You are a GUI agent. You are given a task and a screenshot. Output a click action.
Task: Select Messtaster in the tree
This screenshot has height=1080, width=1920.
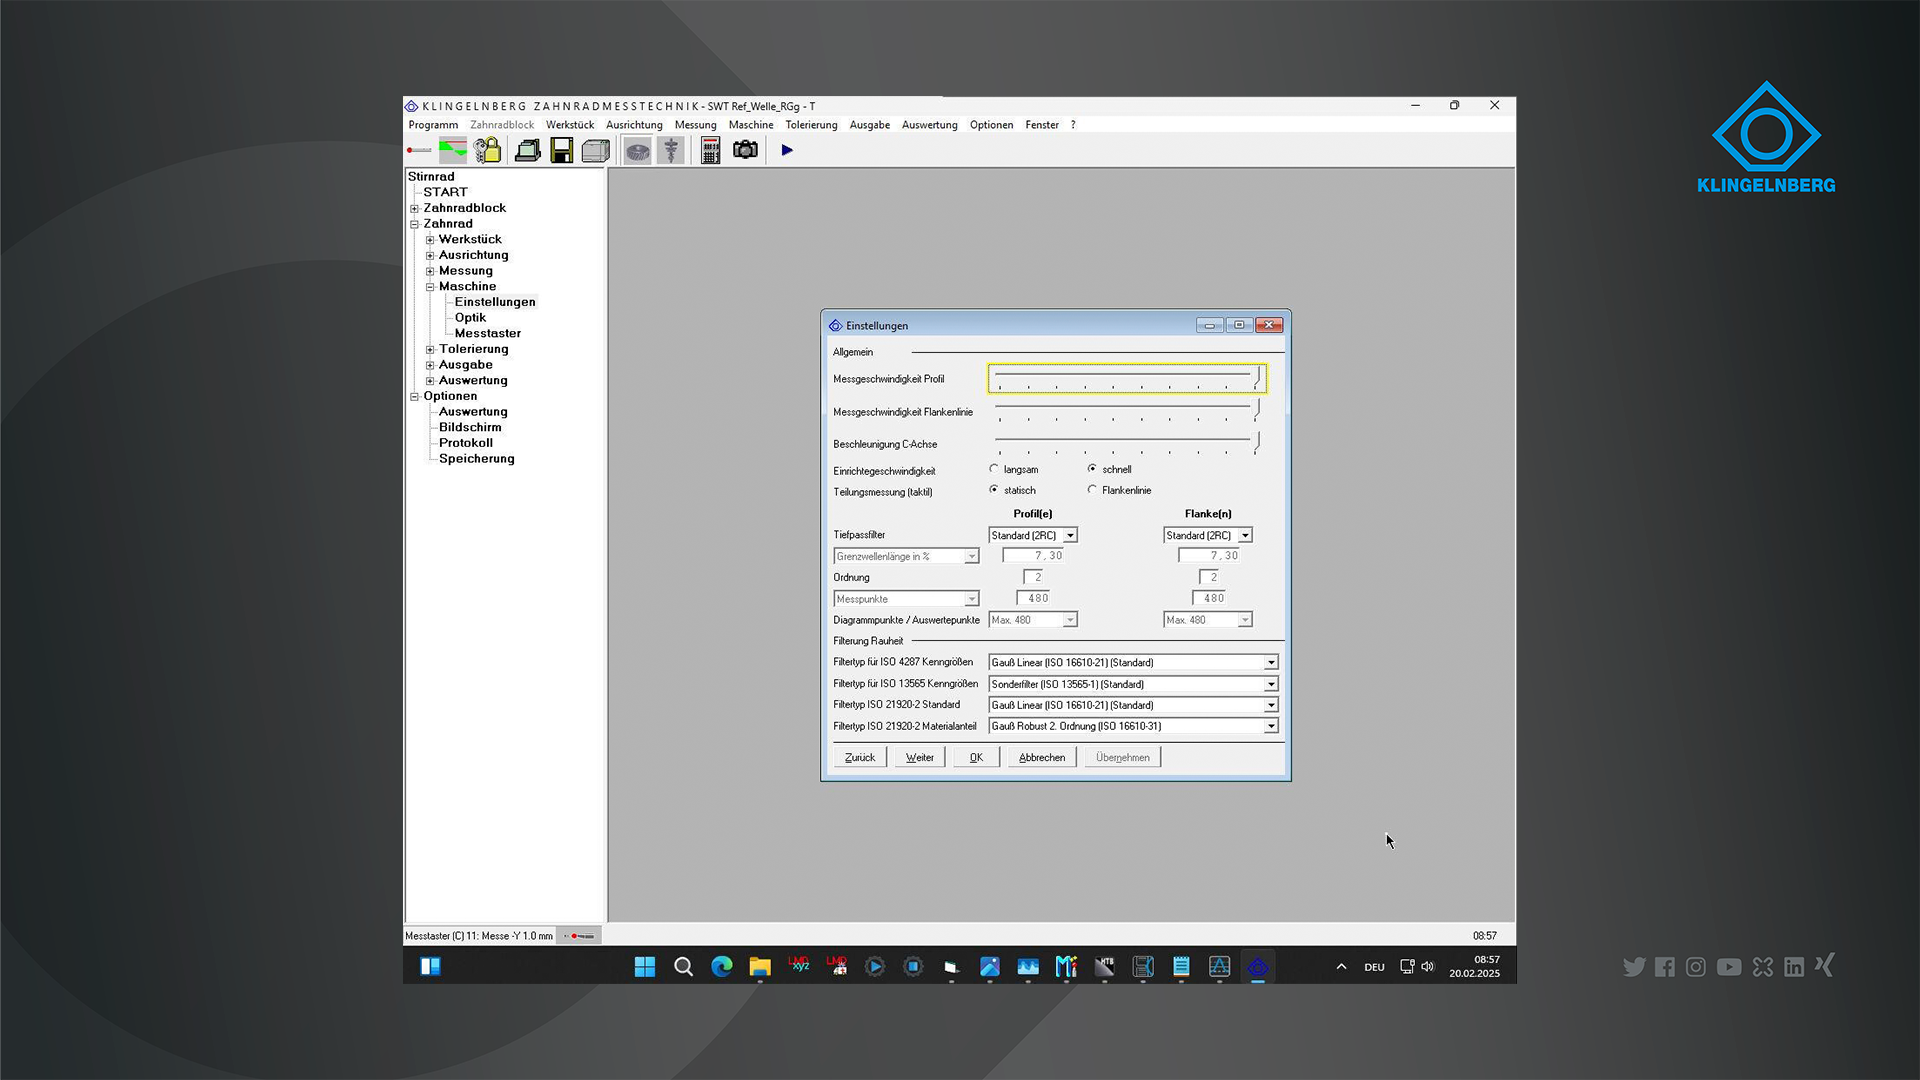tap(488, 333)
